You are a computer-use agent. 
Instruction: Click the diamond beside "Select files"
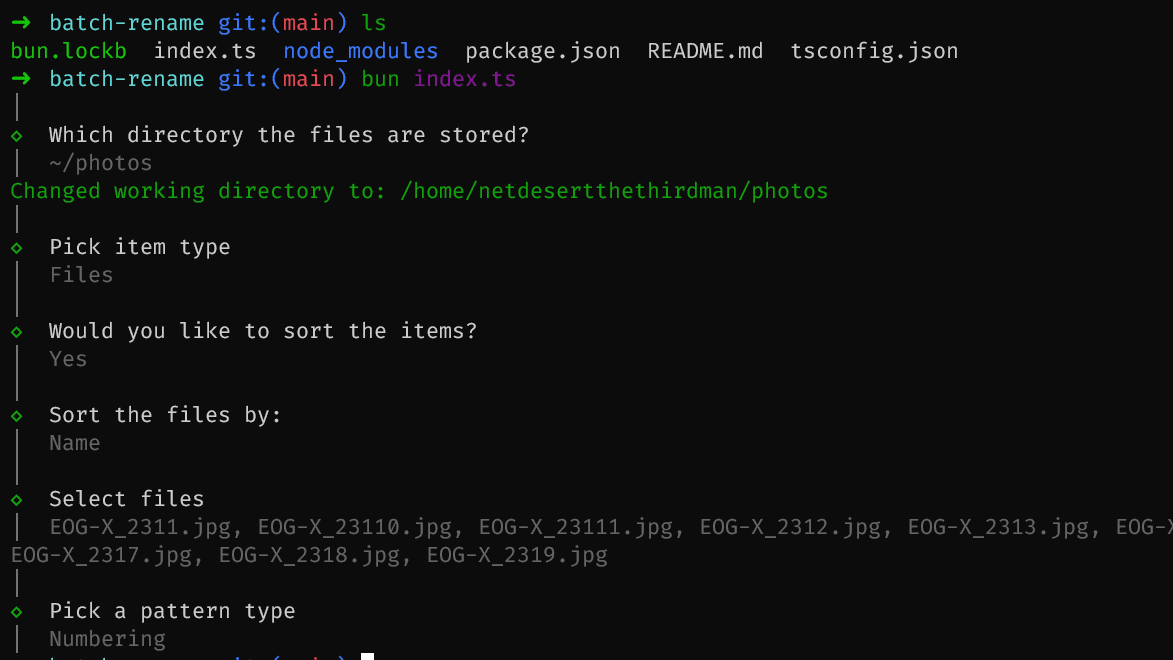click(x=17, y=499)
